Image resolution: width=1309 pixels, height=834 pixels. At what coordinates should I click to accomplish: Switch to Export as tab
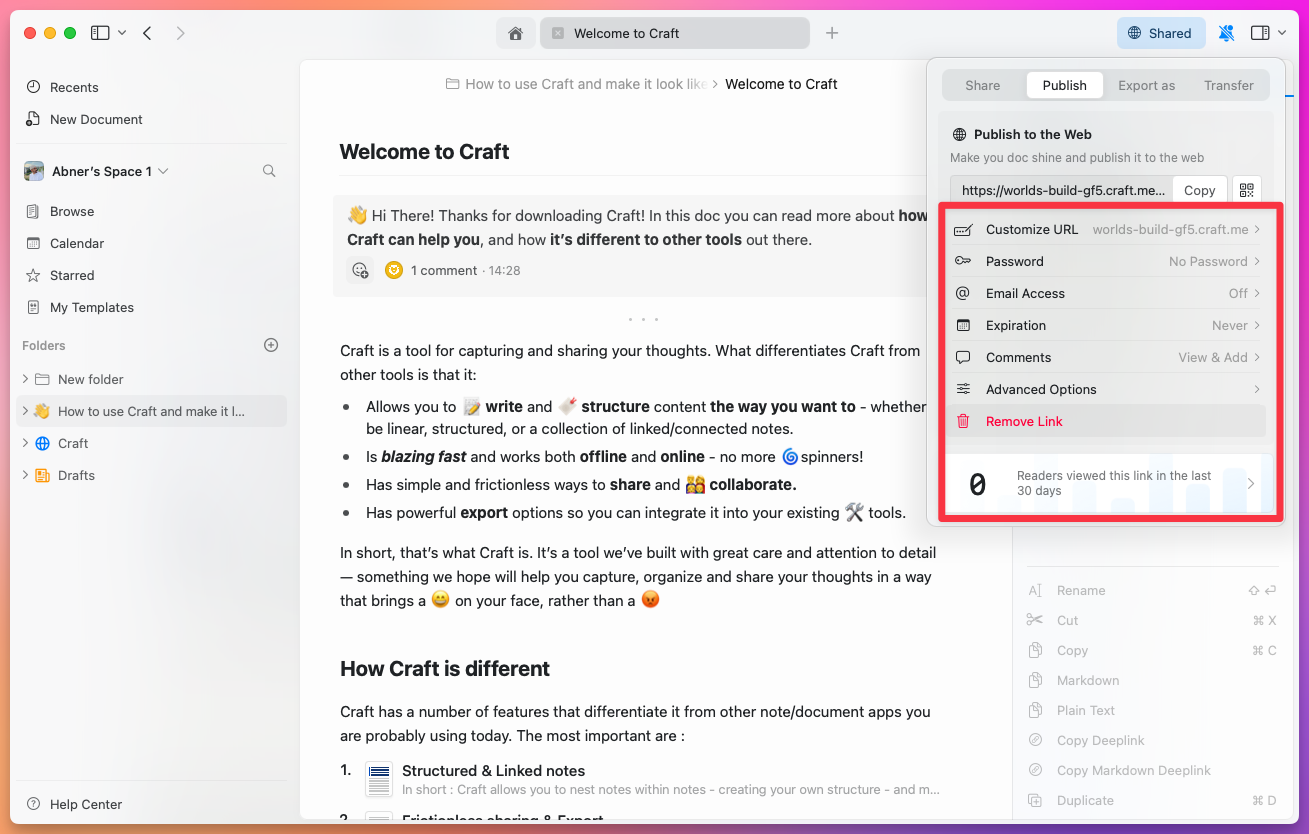click(x=1146, y=85)
